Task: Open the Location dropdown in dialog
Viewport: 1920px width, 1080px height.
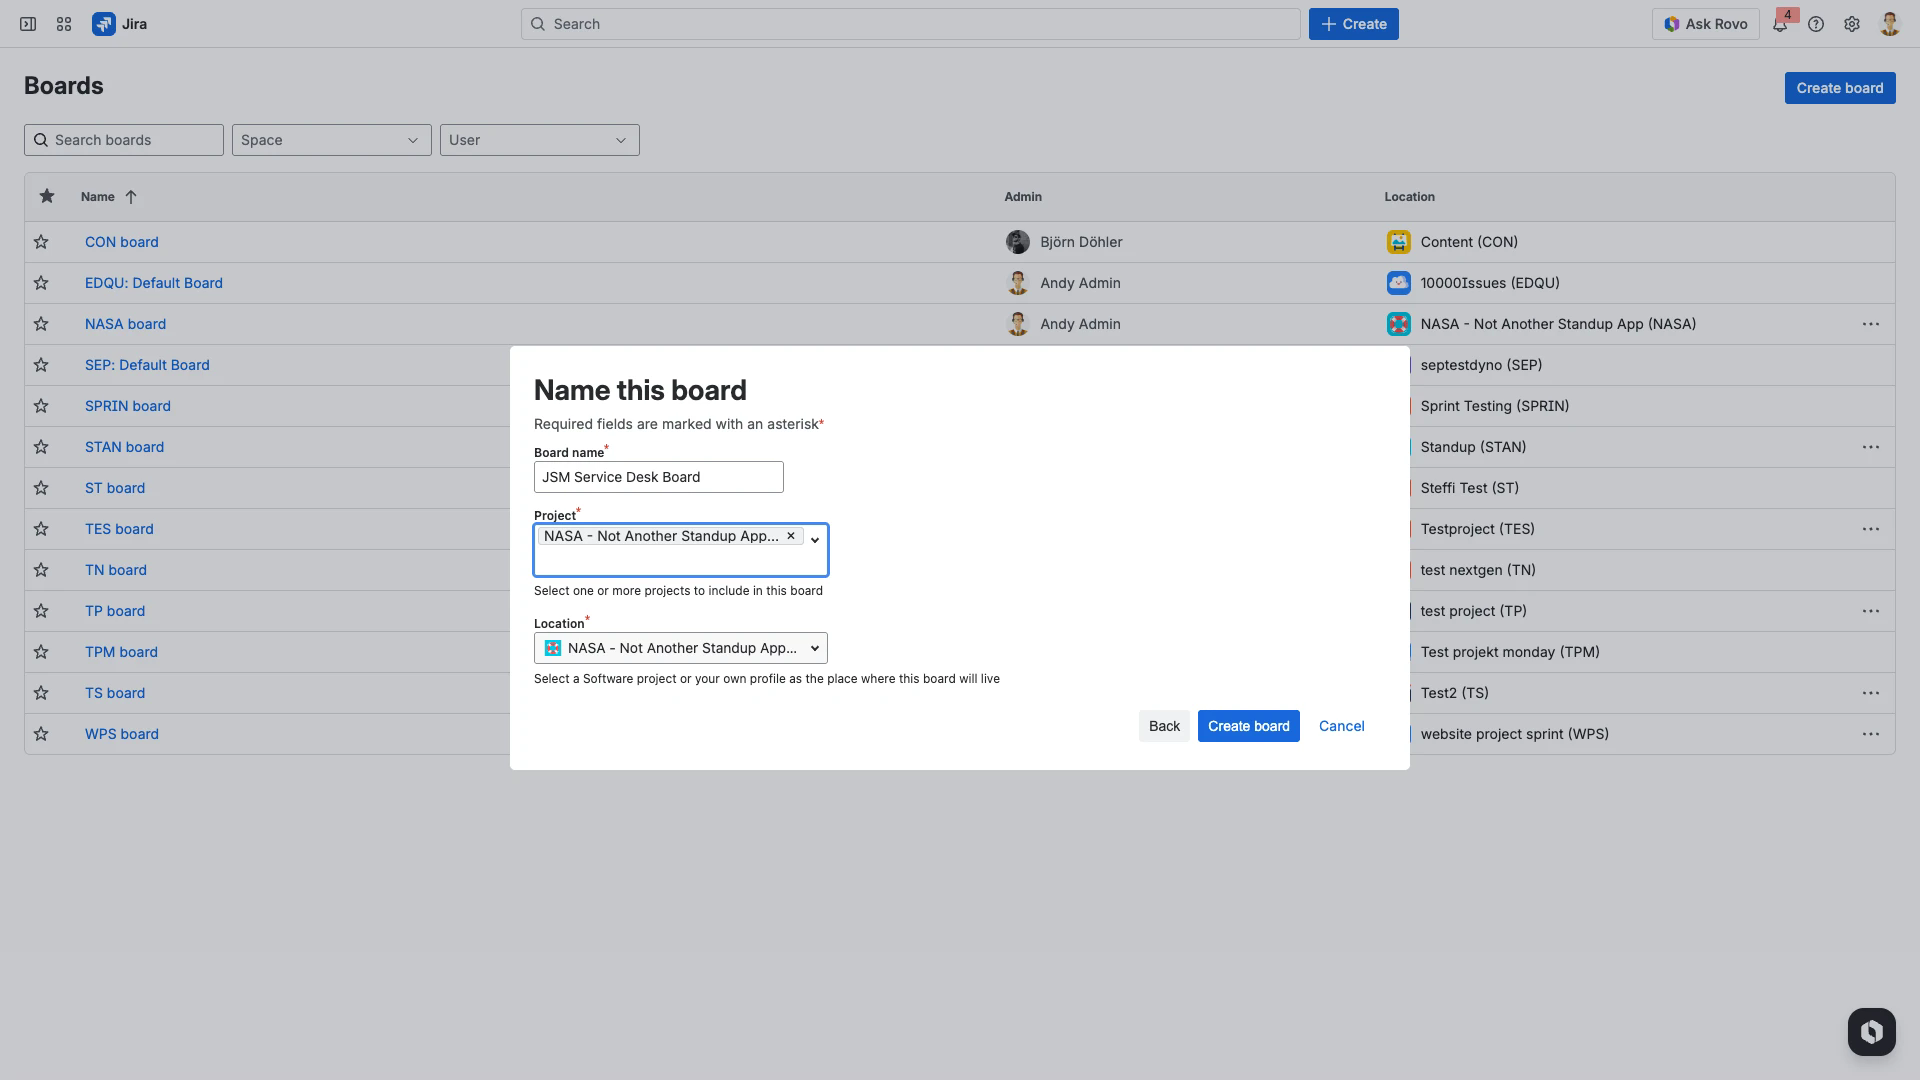Action: [x=681, y=648]
